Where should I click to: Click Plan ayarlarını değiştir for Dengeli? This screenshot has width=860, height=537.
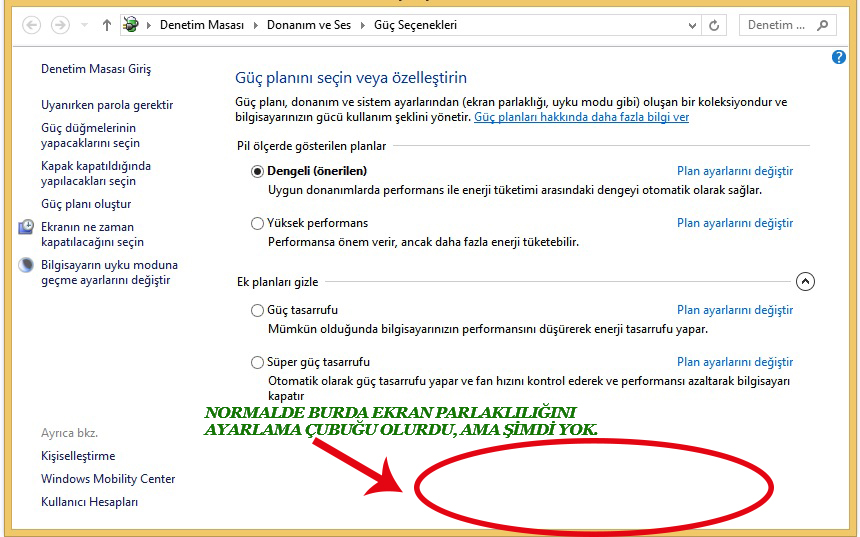pyautogui.click(x=734, y=171)
